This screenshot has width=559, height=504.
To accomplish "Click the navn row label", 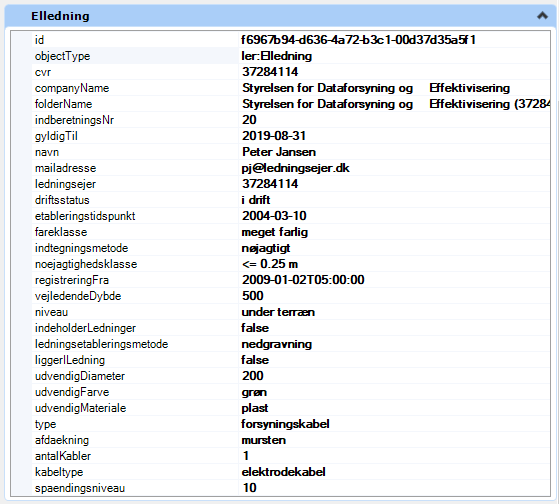I will (47, 152).
